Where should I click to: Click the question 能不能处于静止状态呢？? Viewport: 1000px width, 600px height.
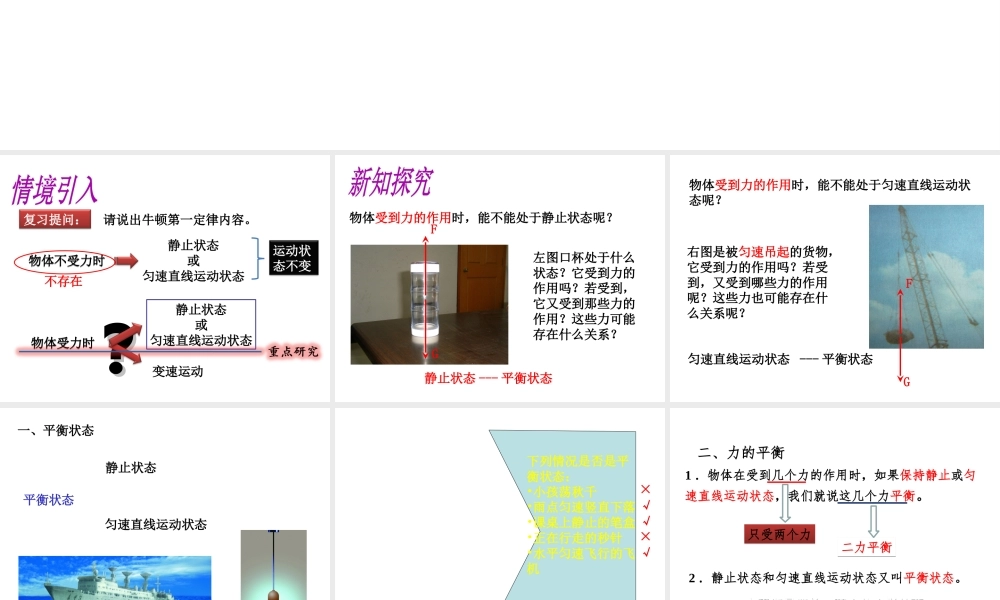(x=546, y=217)
